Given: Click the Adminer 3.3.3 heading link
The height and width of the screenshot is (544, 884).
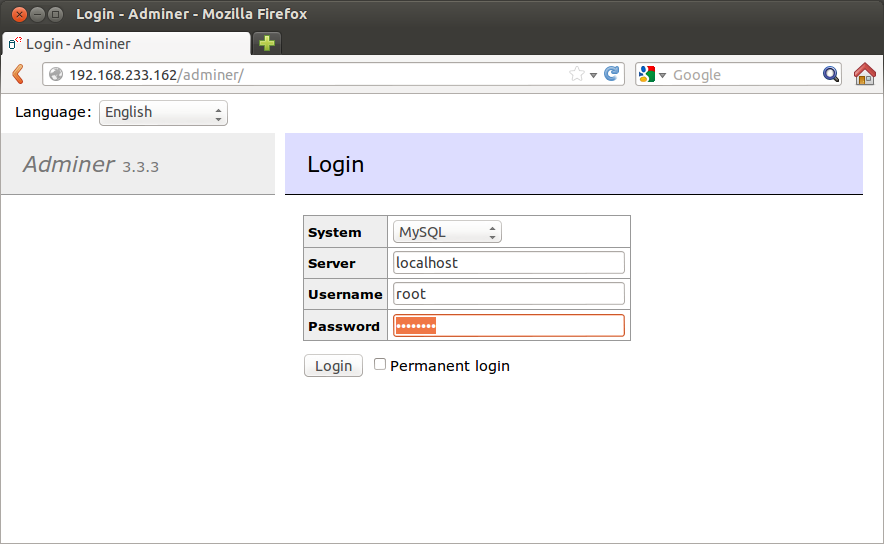Looking at the screenshot, I should [91, 165].
